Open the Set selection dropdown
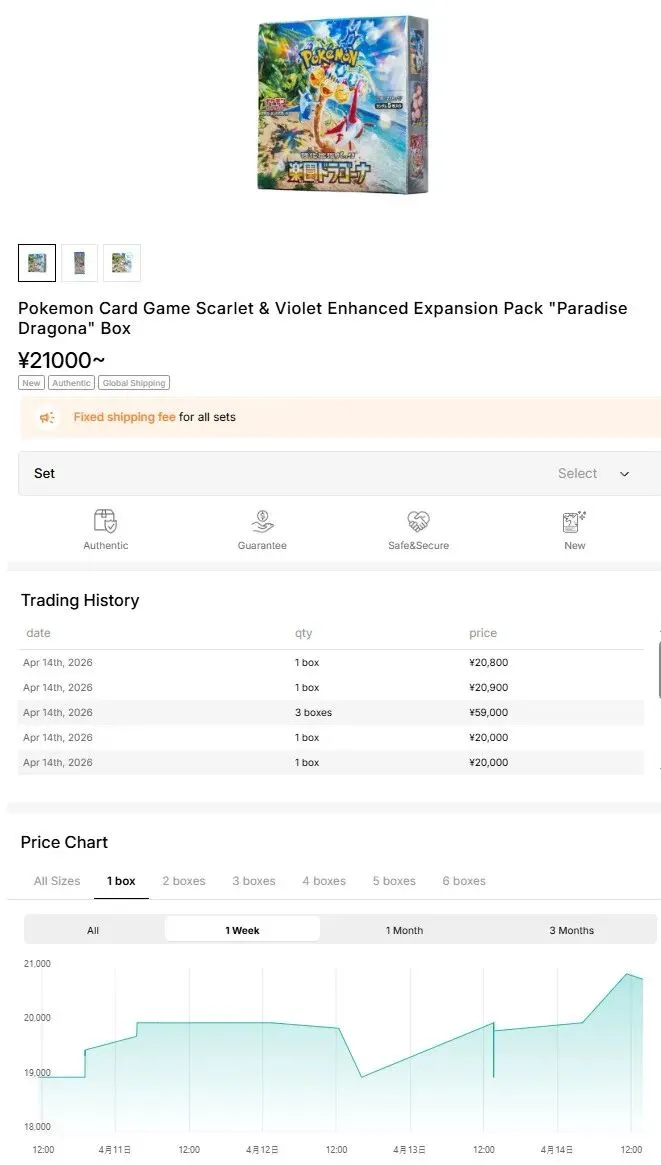Viewport: 661px width, 1165px height. pos(339,473)
